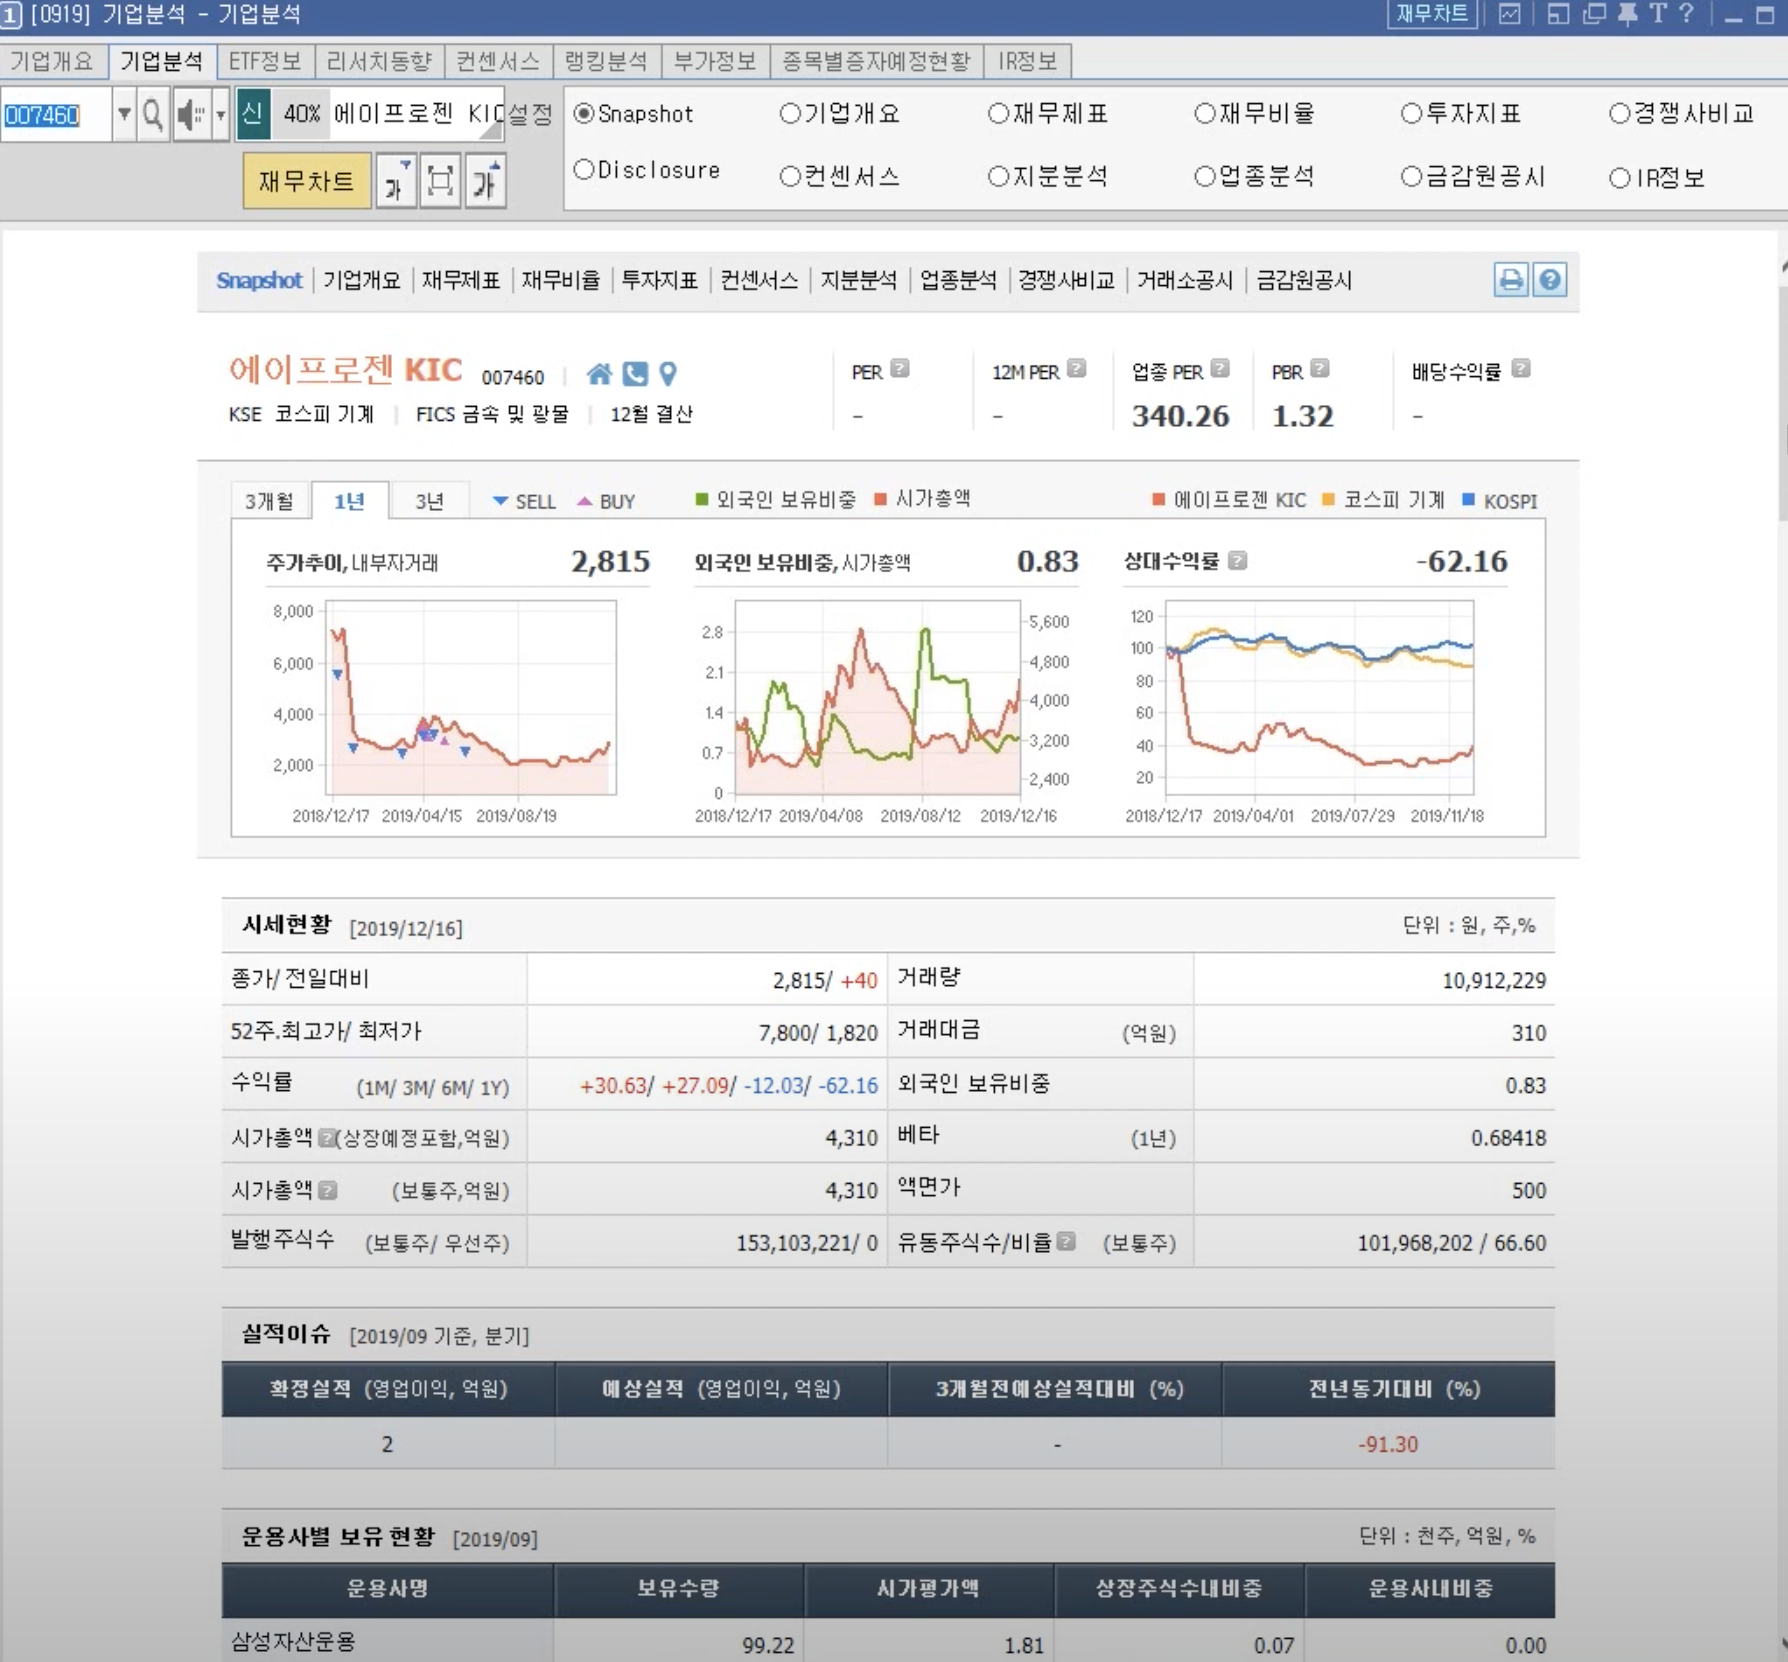Viewport: 1788px width, 1662px height.
Task: Switch to the IR정보 top tab
Action: click(x=1028, y=61)
